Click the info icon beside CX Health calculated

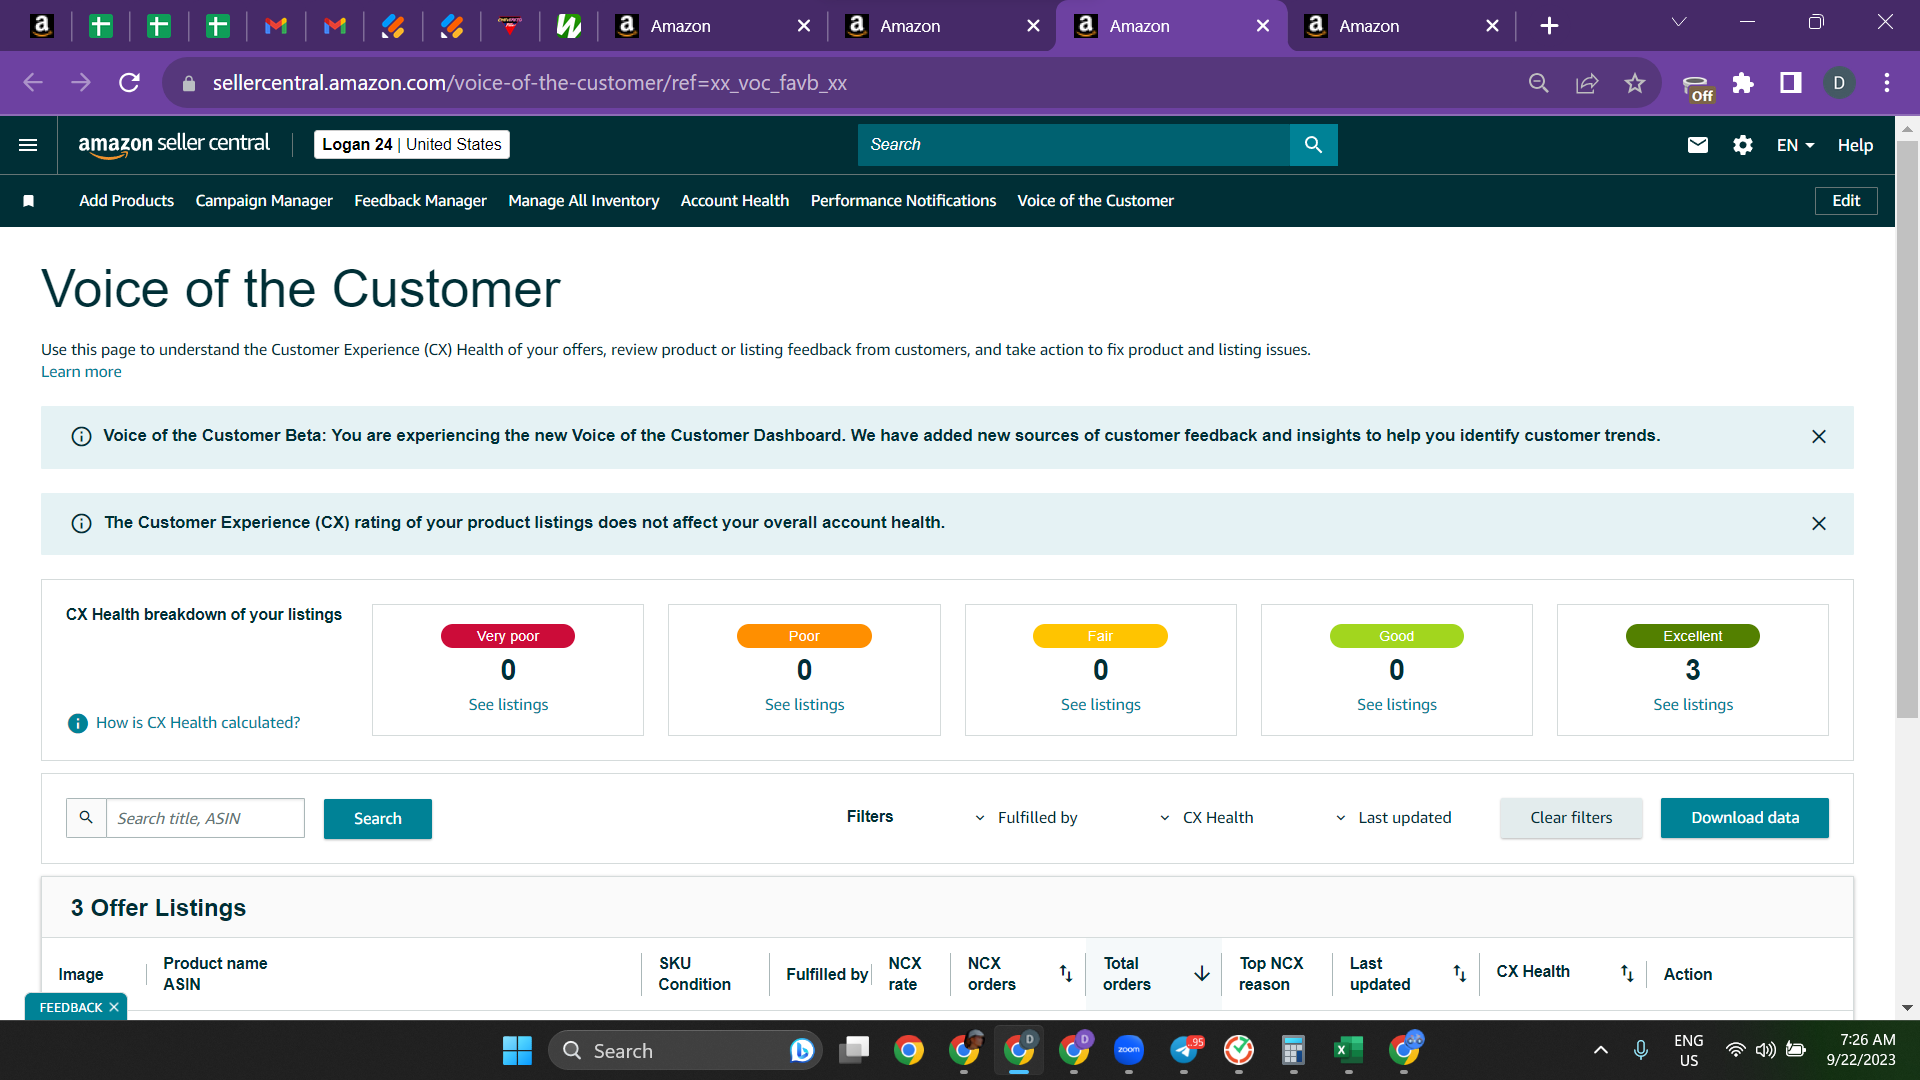[x=77, y=723]
